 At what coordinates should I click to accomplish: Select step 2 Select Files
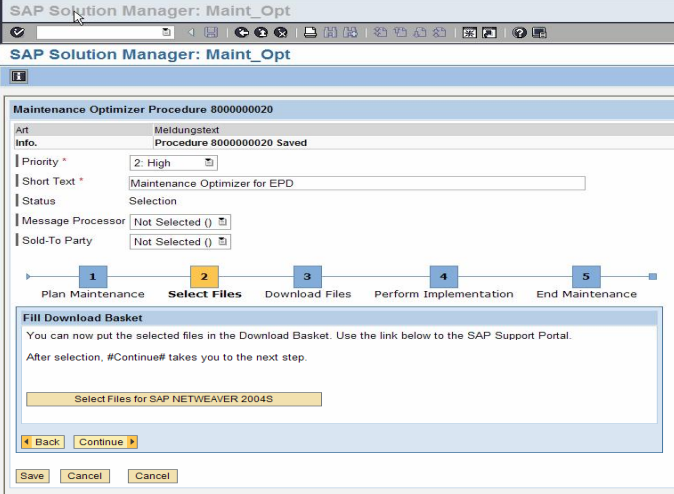pos(204,277)
